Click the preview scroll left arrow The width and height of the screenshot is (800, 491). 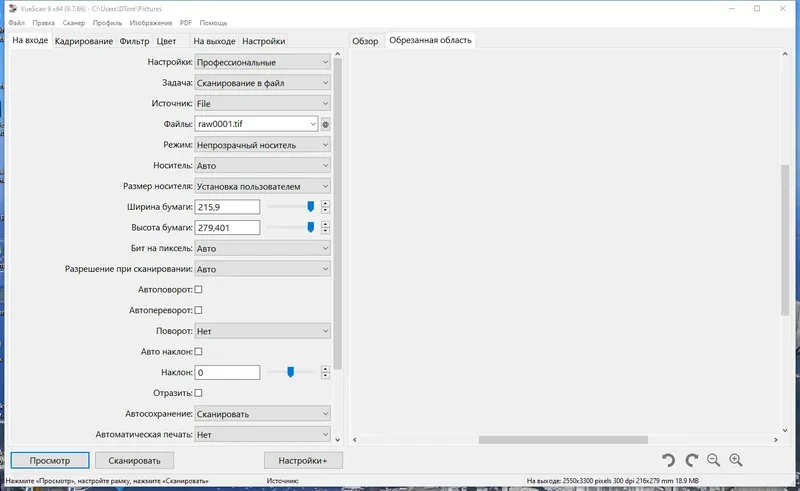pyautogui.click(x=355, y=439)
